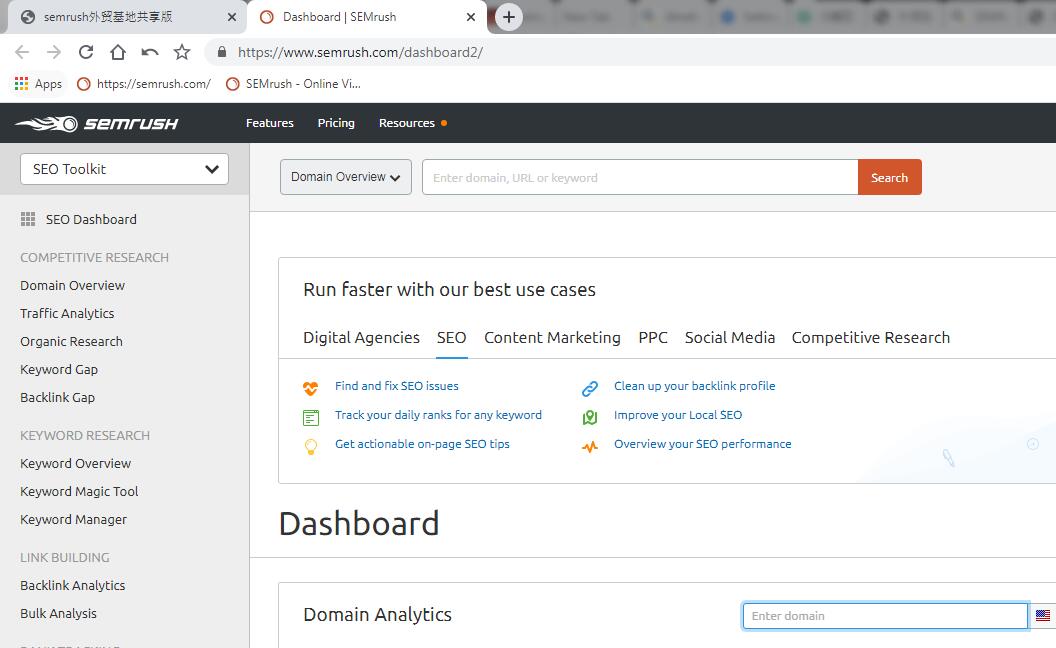Open Traffic Analytics in sidebar
The image size is (1056, 648).
coord(67,313)
